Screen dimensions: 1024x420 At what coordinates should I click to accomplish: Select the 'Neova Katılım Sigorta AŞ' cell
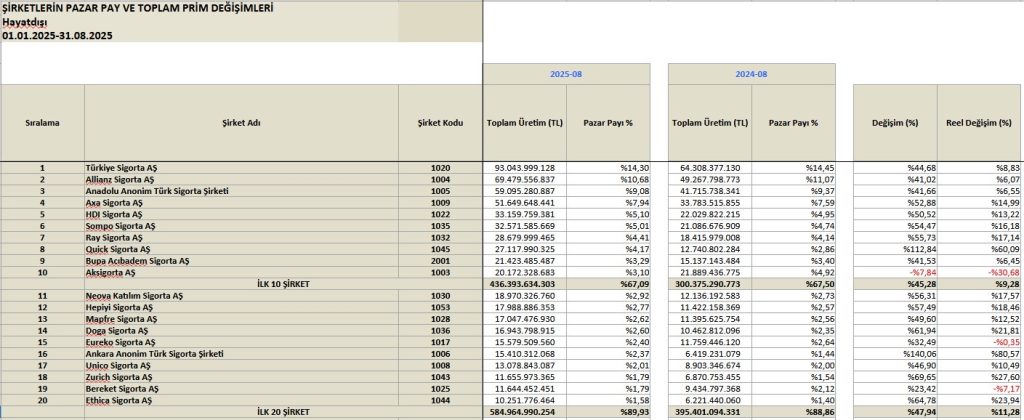coord(241,295)
